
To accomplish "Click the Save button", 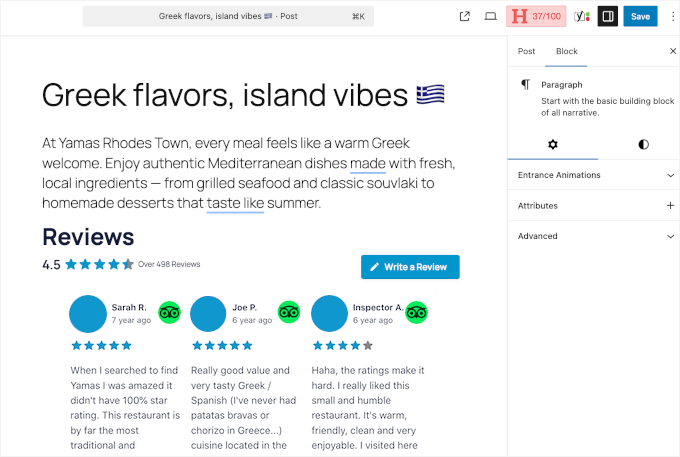I will pos(640,16).
